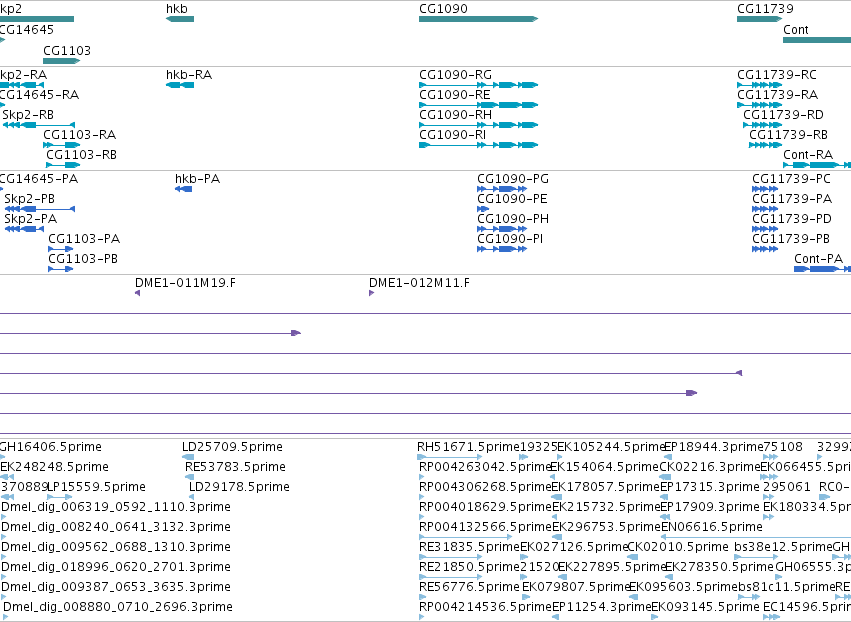The image size is (851, 622).
Task: Select Dmel_dig_006319_0592_1110.3prime read
Action: click(3, 517)
